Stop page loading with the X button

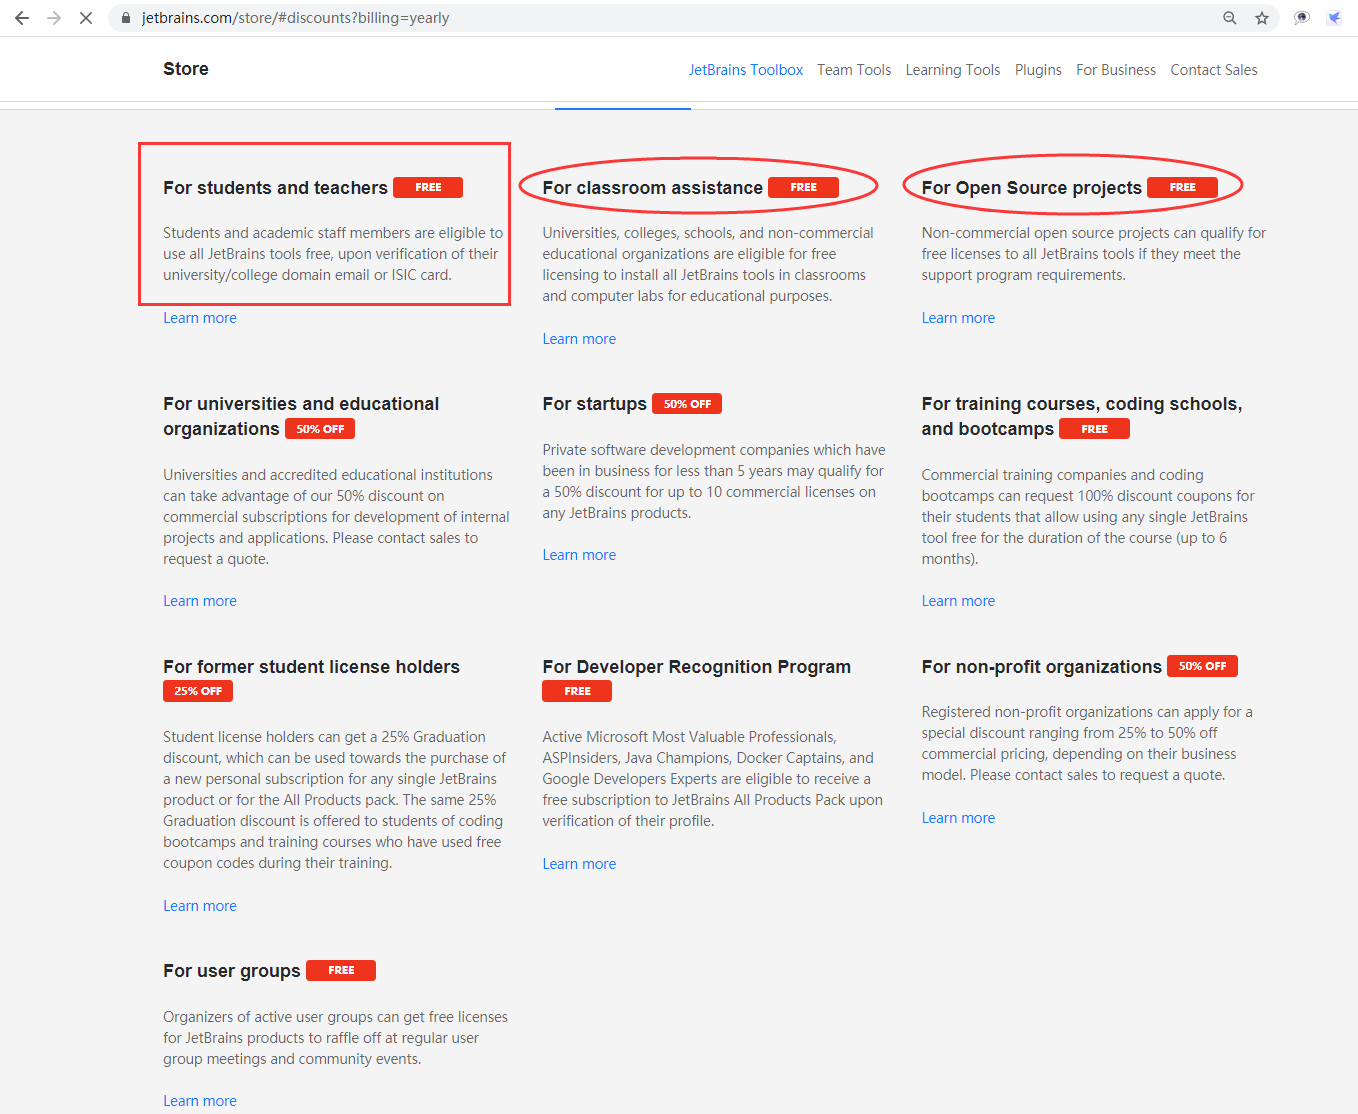pyautogui.click(x=86, y=18)
